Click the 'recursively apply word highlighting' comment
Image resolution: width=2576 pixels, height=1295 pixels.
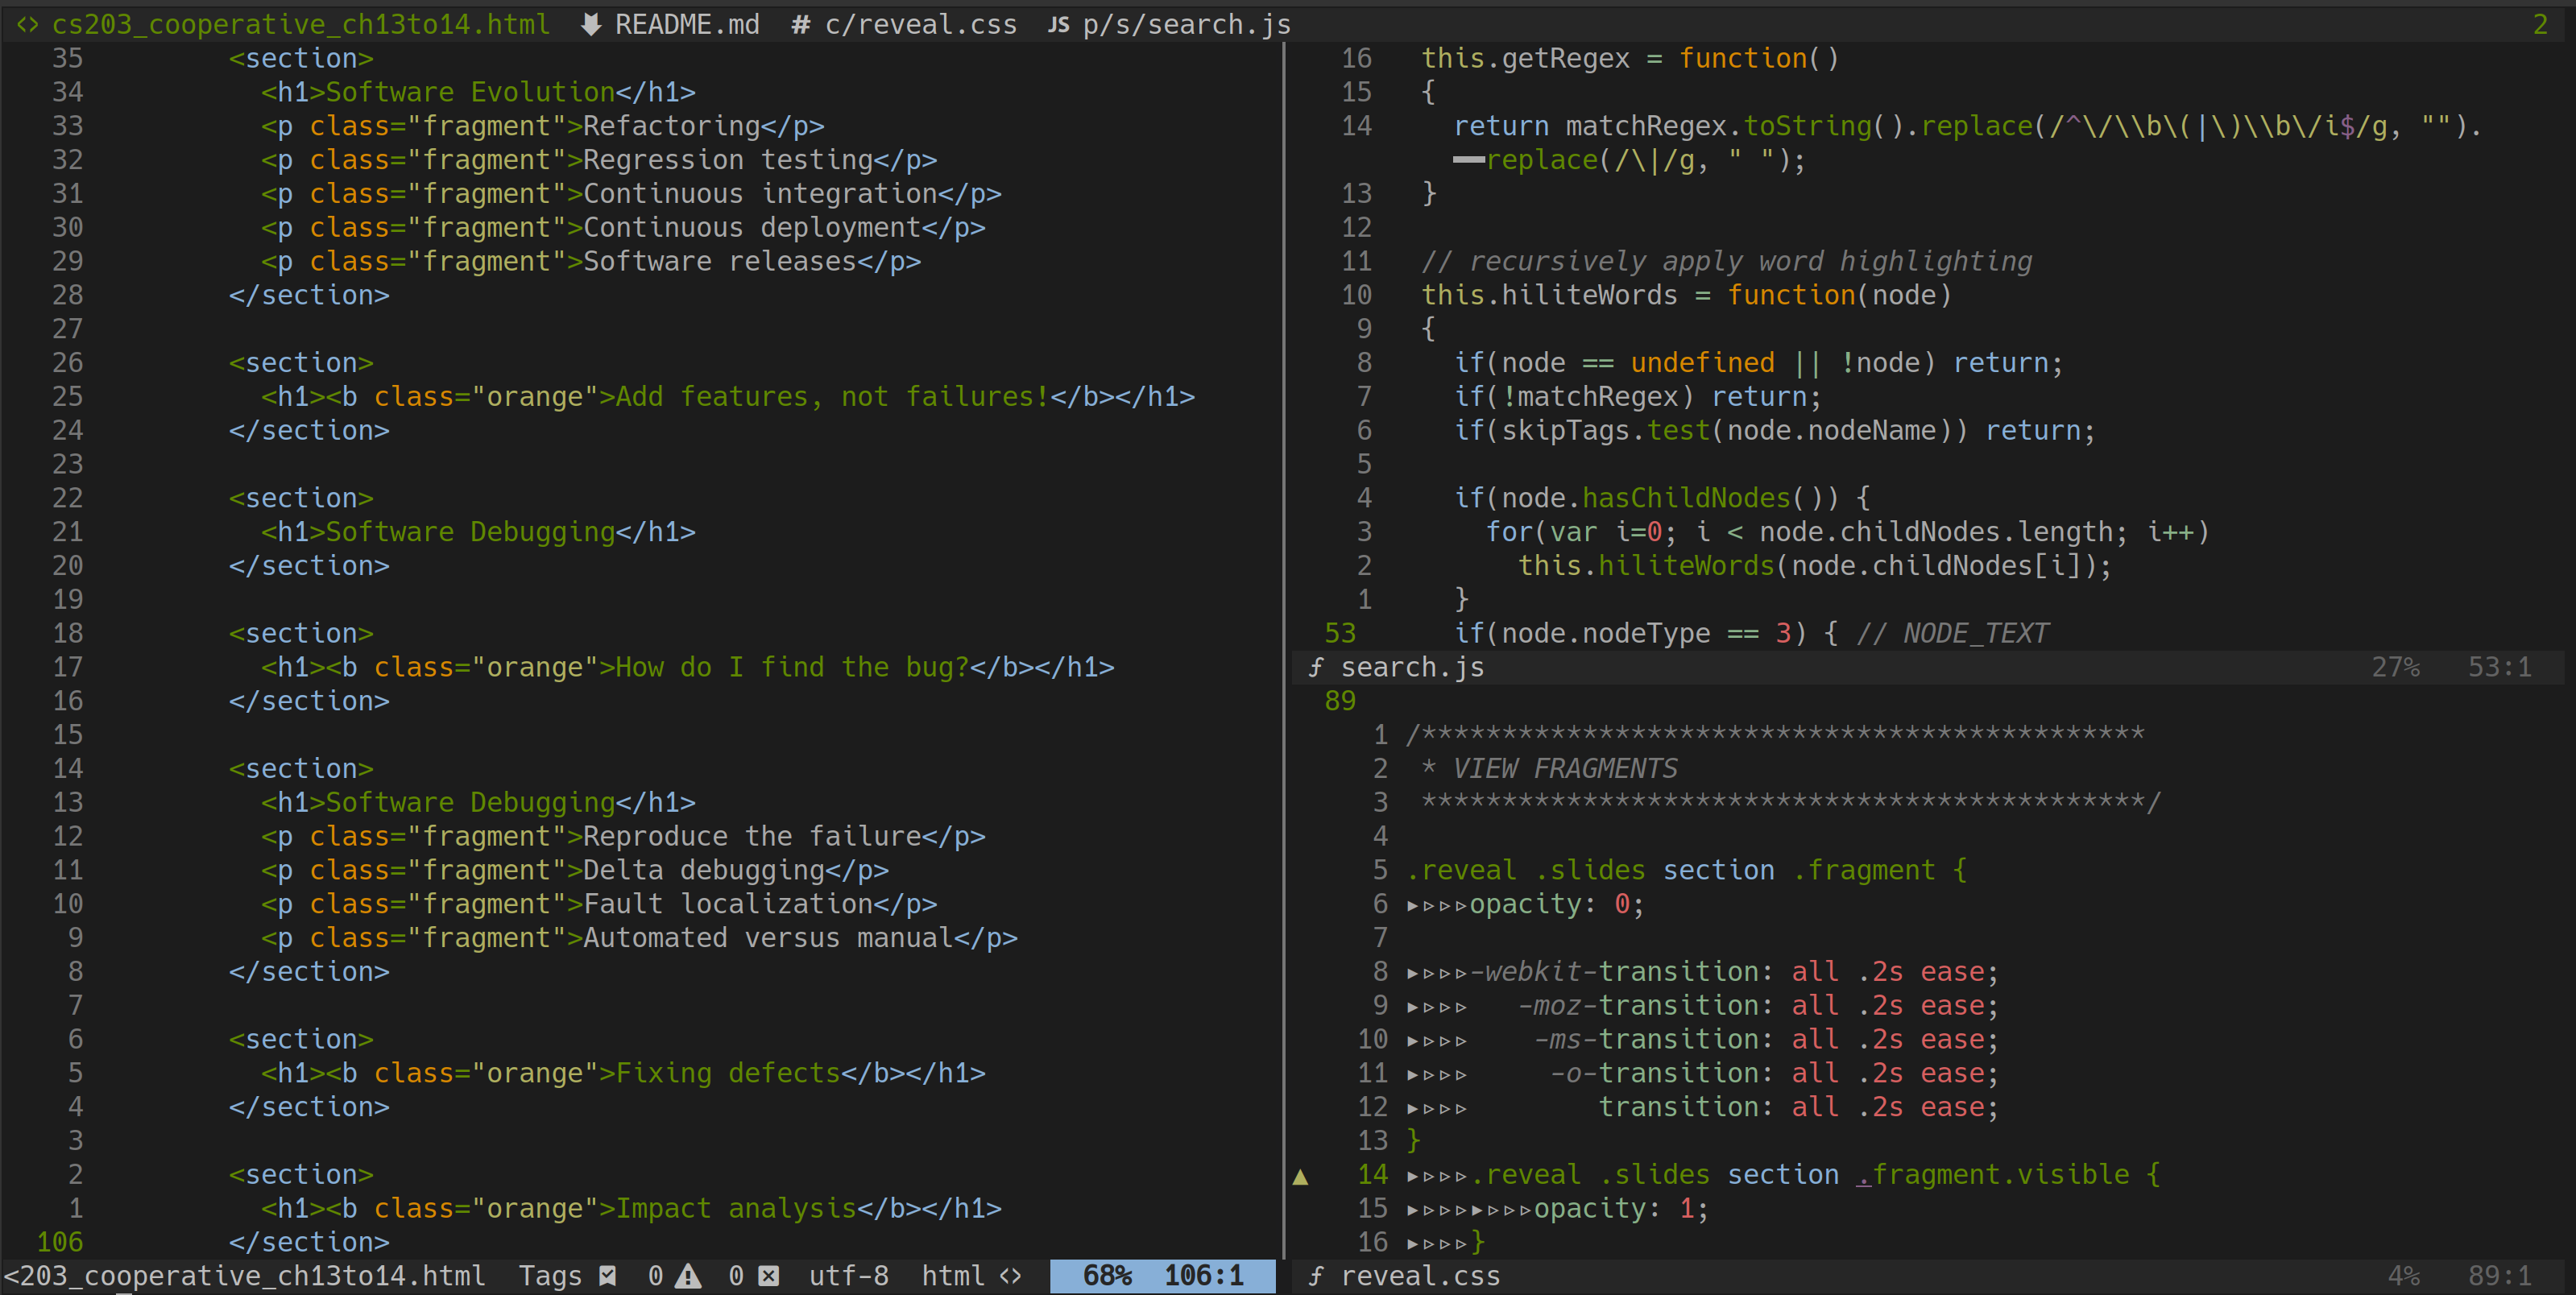pyautogui.click(x=1726, y=261)
